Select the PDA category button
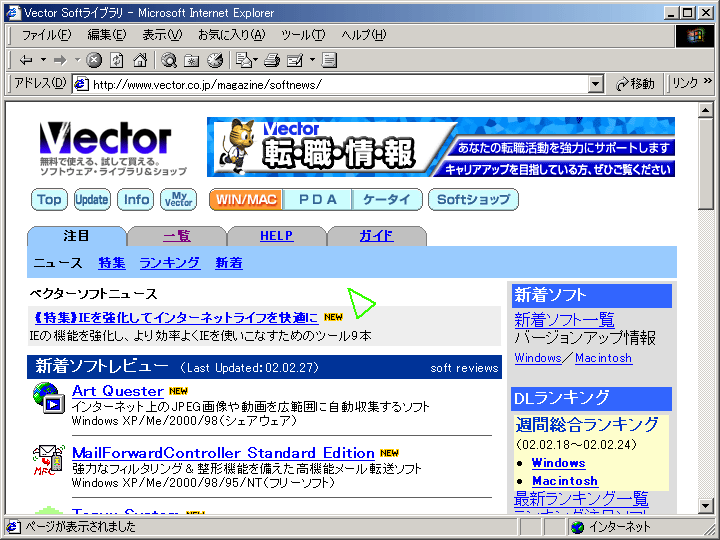The width and height of the screenshot is (720, 540). coord(318,200)
